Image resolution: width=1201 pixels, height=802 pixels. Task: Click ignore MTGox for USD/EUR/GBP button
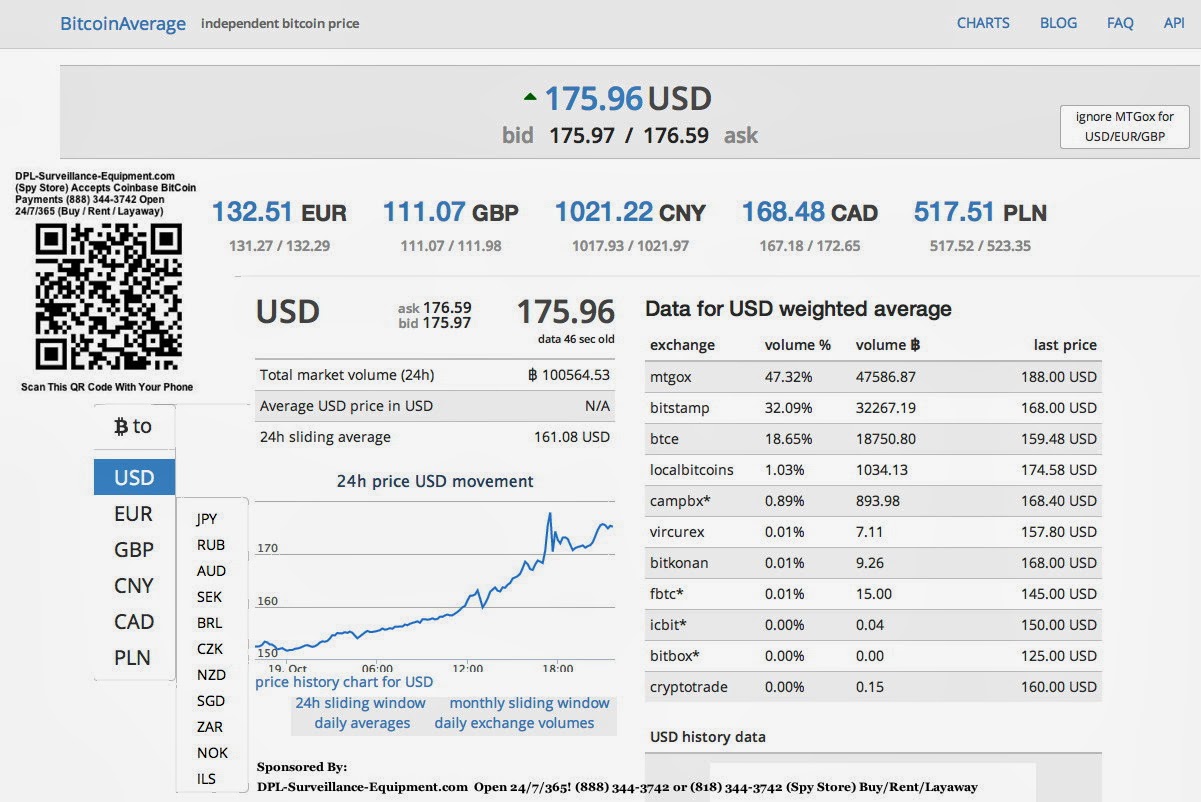tap(1125, 126)
